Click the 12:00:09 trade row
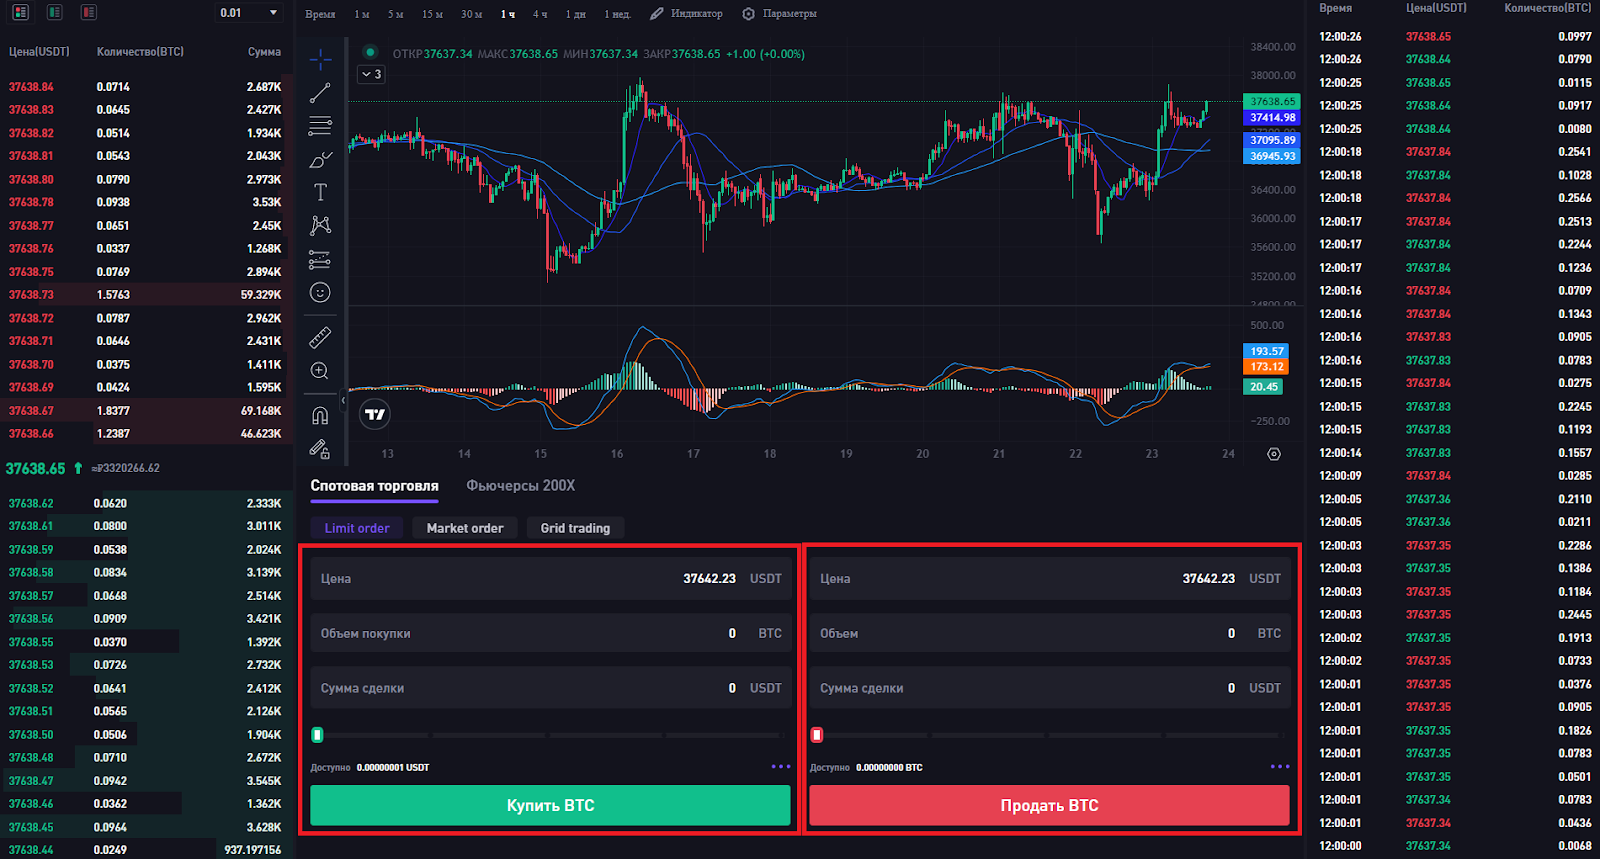This screenshot has height=859, width=1600. click(x=1455, y=476)
